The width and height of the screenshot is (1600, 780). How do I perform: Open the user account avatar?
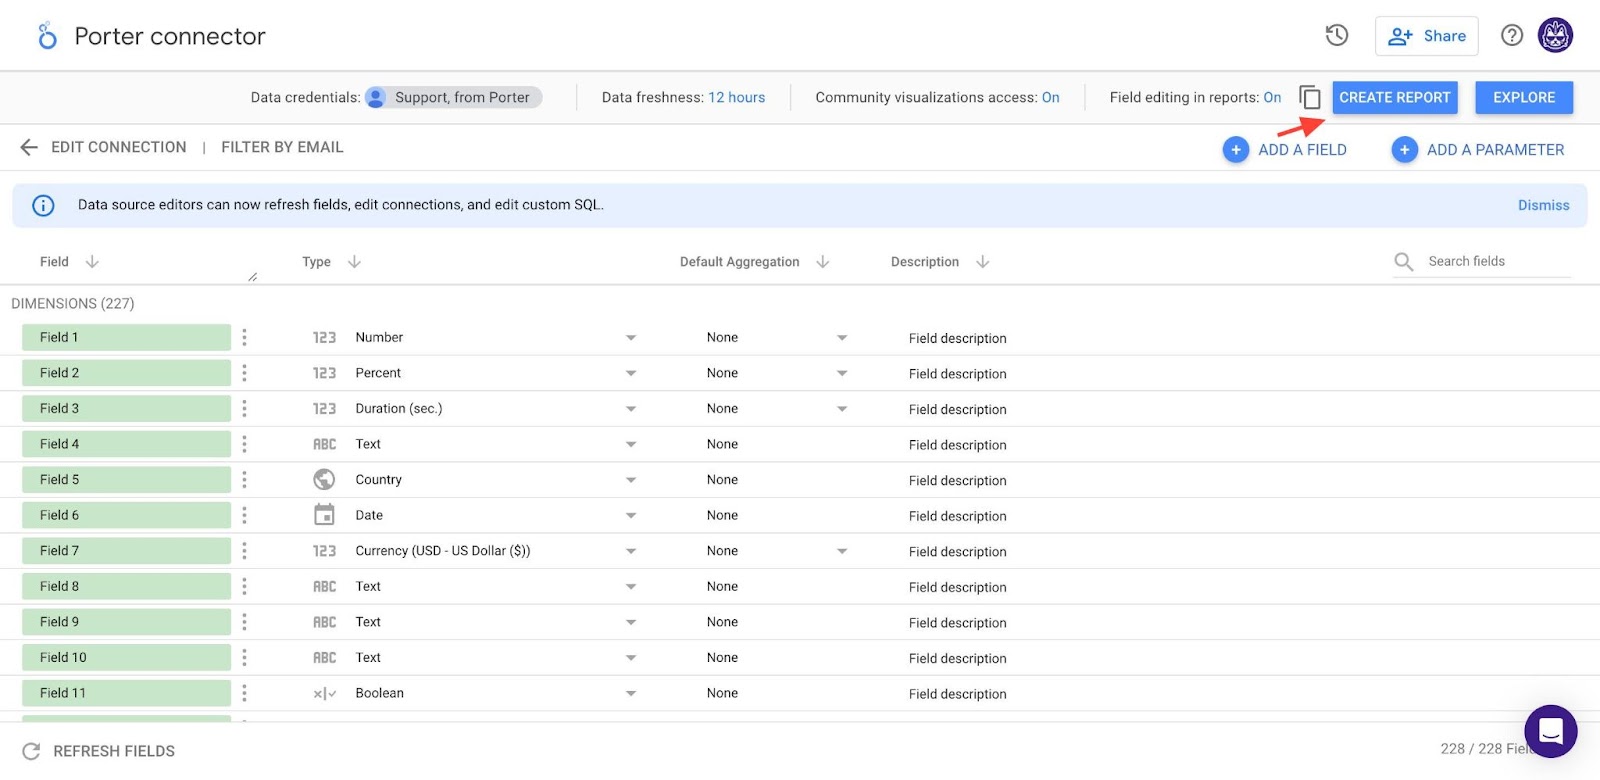pos(1555,36)
